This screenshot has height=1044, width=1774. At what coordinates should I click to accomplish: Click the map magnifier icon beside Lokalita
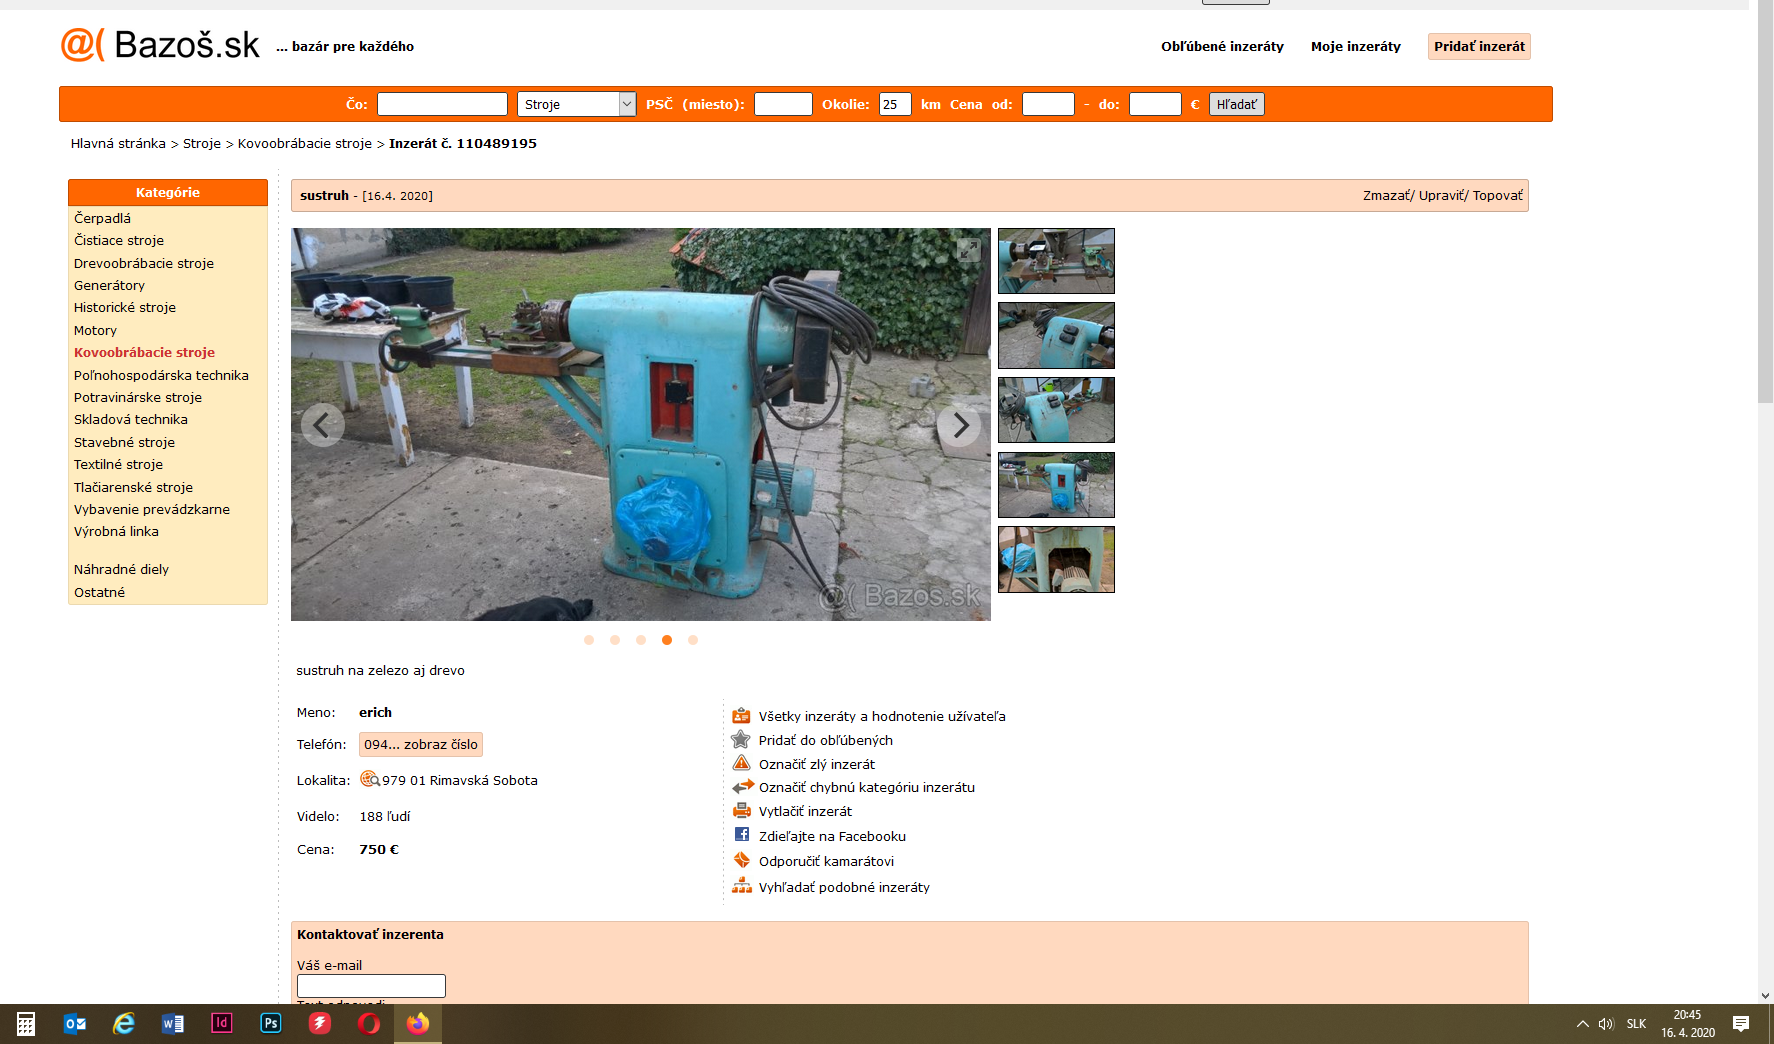369,780
